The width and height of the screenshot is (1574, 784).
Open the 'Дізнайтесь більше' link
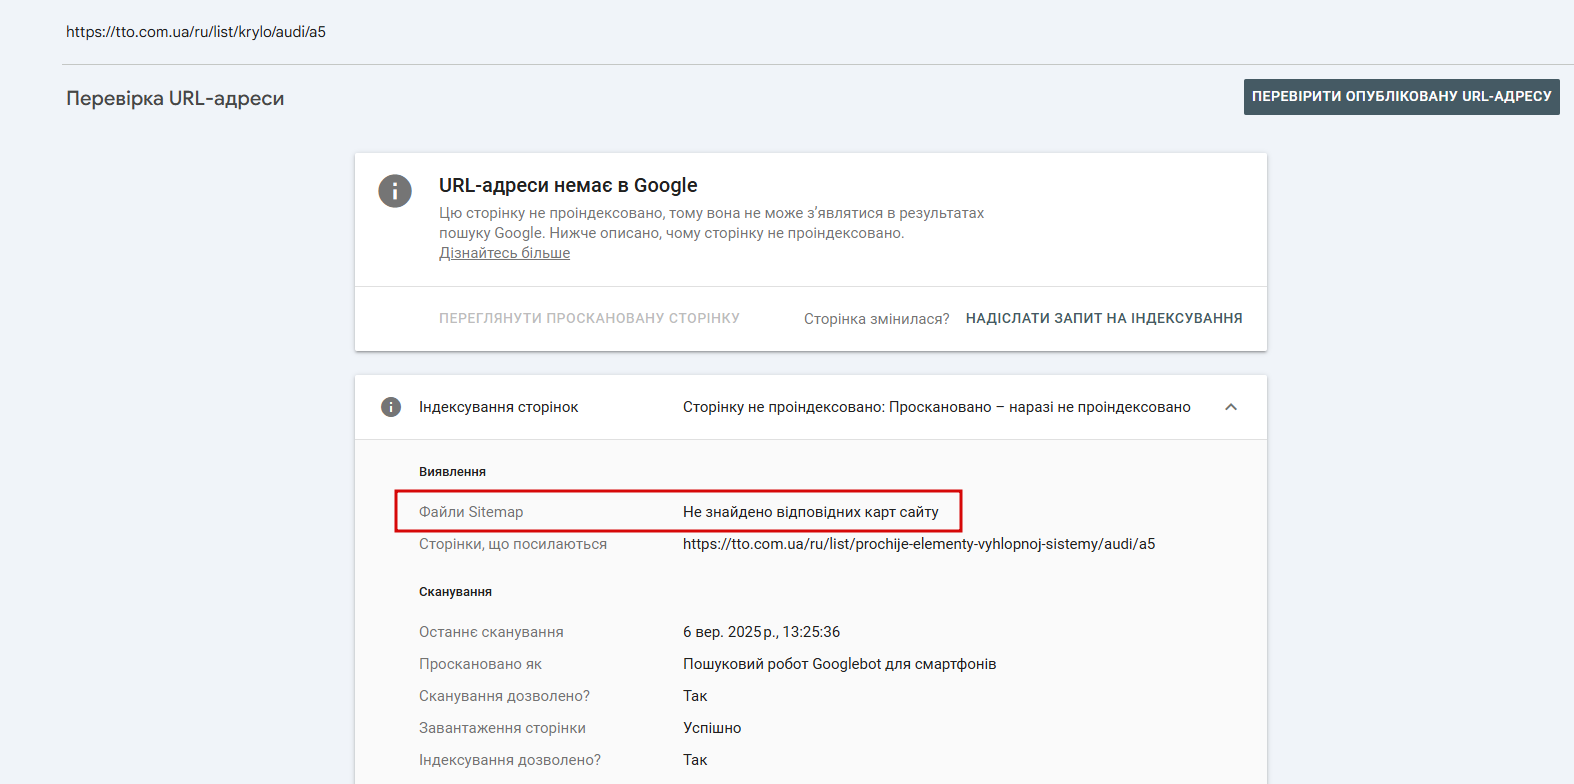point(504,253)
